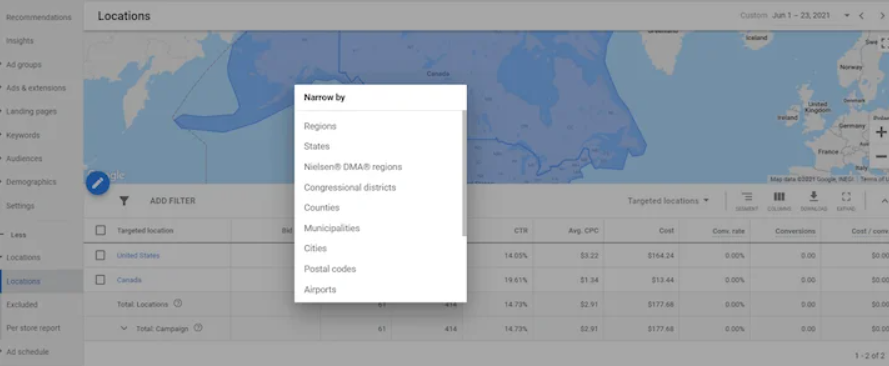Click the filter funnel icon
This screenshot has height=366, width=889.
tap(124, 201)
